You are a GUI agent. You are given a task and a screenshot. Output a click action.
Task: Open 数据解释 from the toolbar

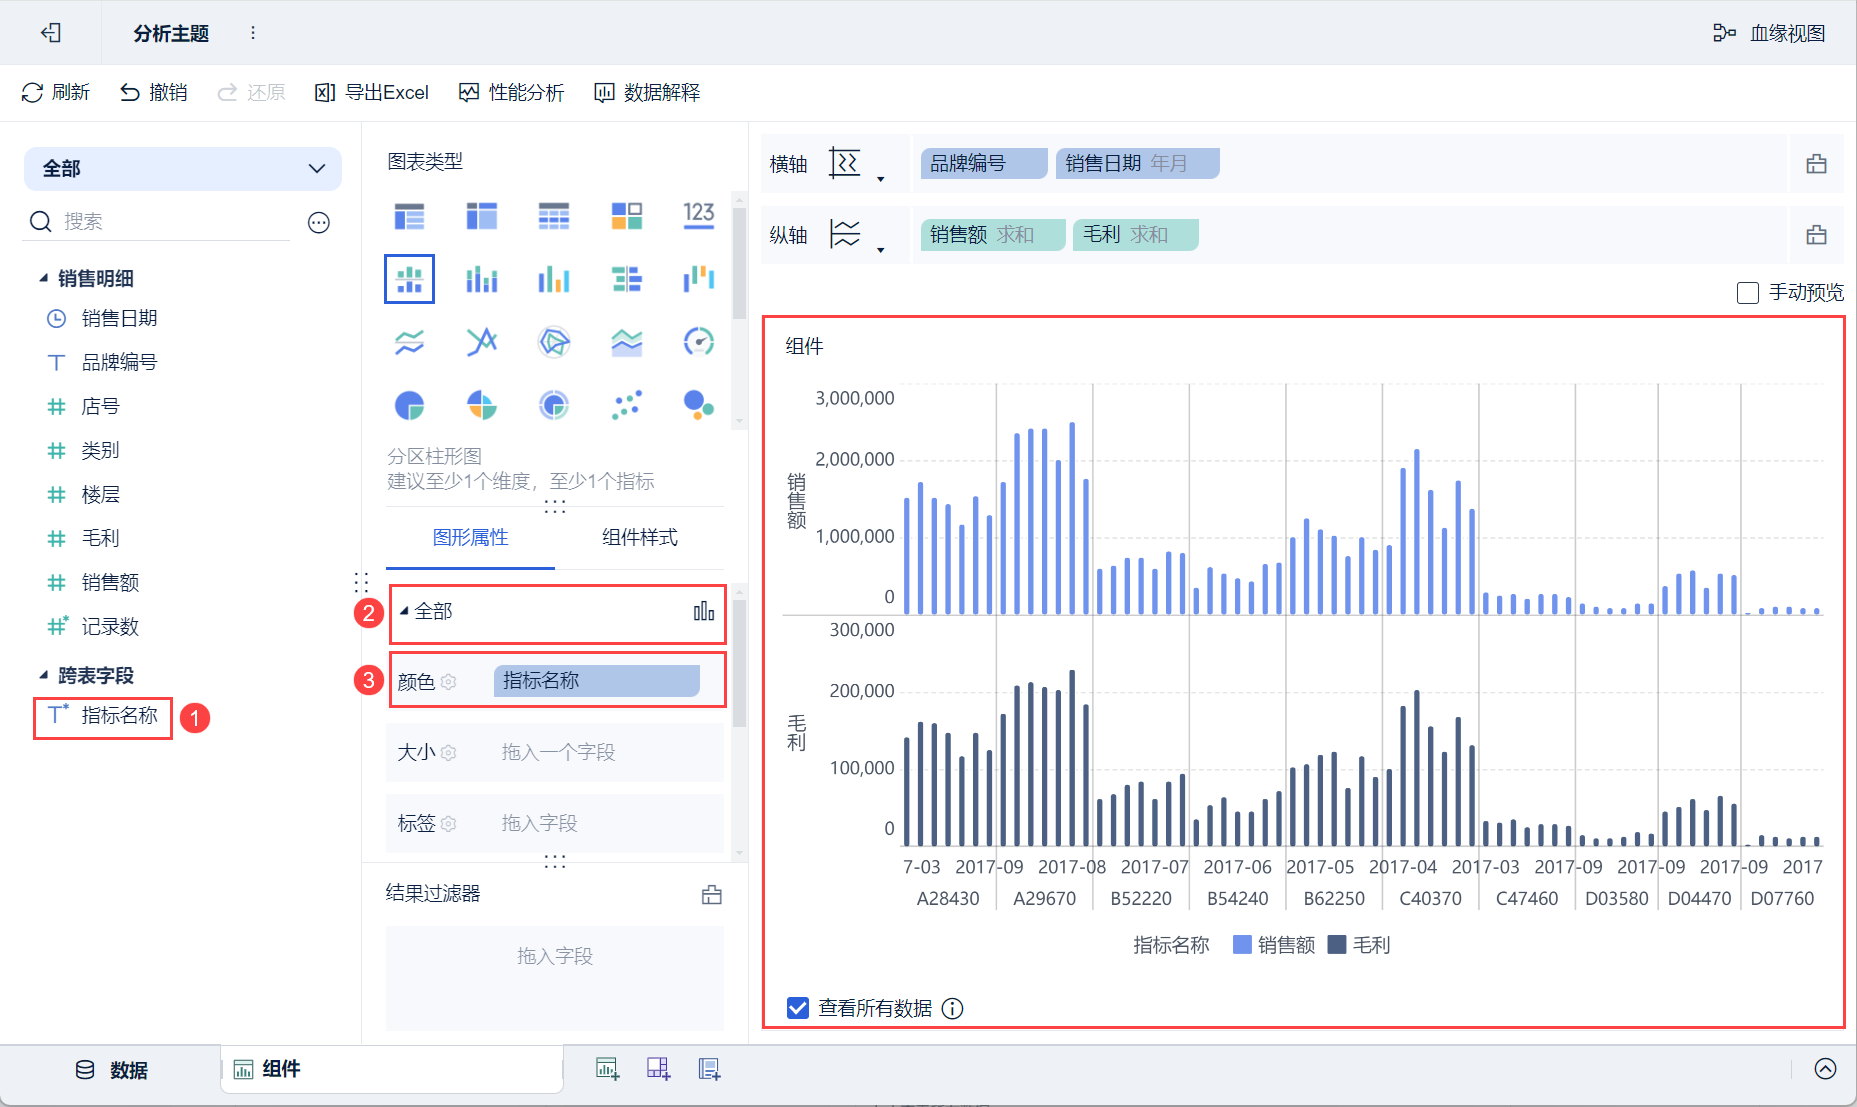[x=647, y=93]
